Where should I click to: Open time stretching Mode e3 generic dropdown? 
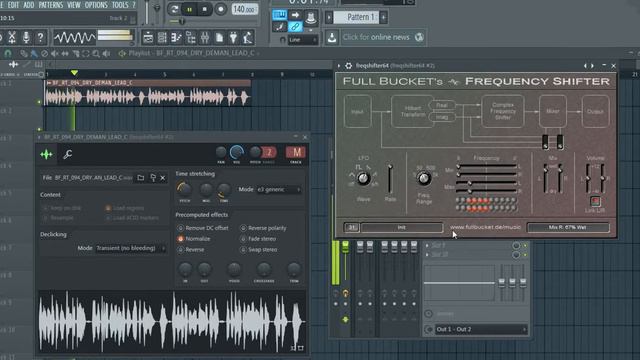tap(278, 189)
